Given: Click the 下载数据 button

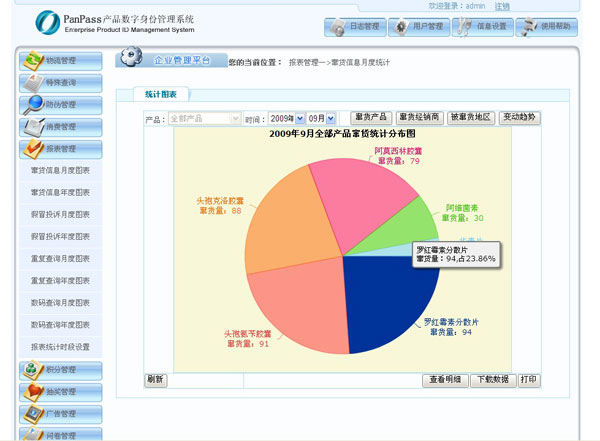Looking at the screenshot, I should pos(493,380).
